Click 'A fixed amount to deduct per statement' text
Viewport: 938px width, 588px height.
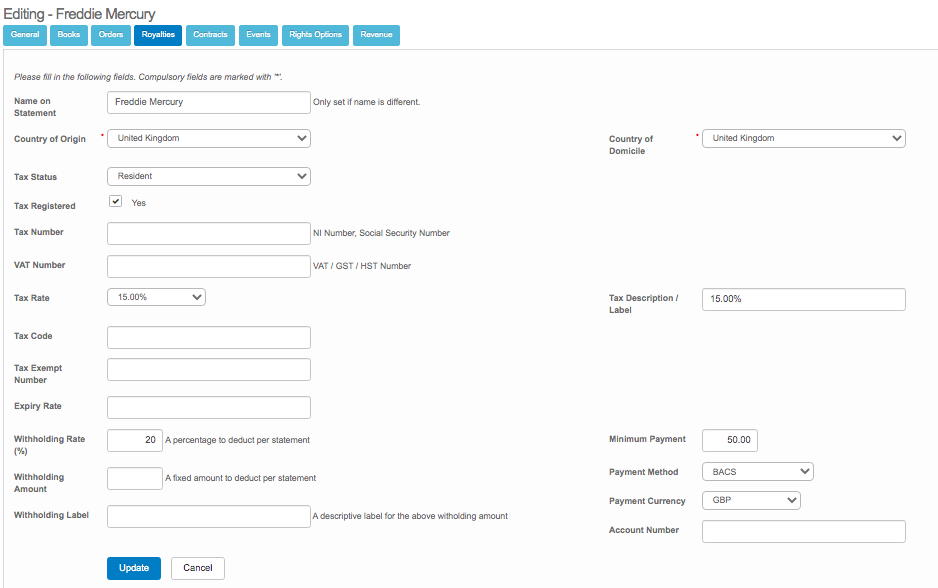tap(240, 479)
